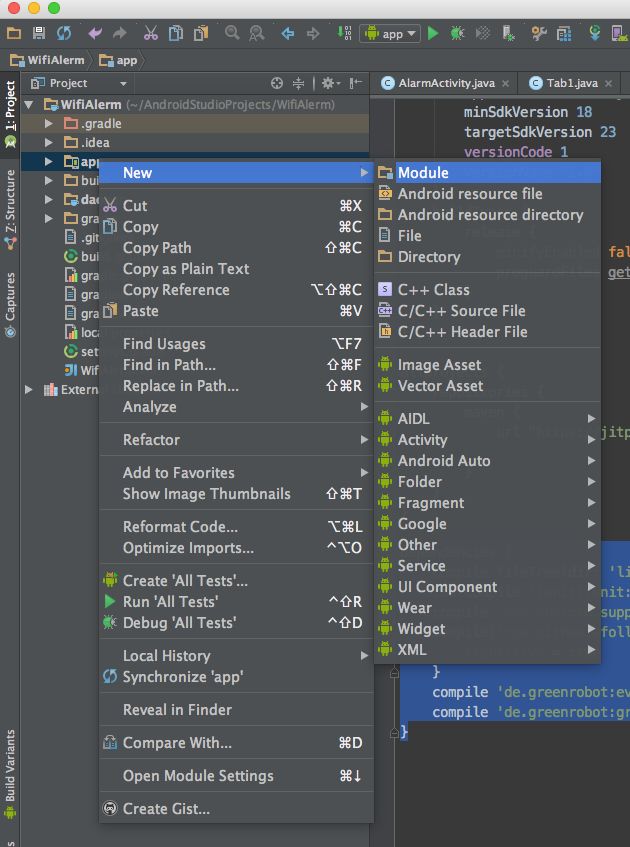The width and height of the screenshot is (630, 847).
Task: Open the Refactor submenu
Action: click(x=237, y=440)
